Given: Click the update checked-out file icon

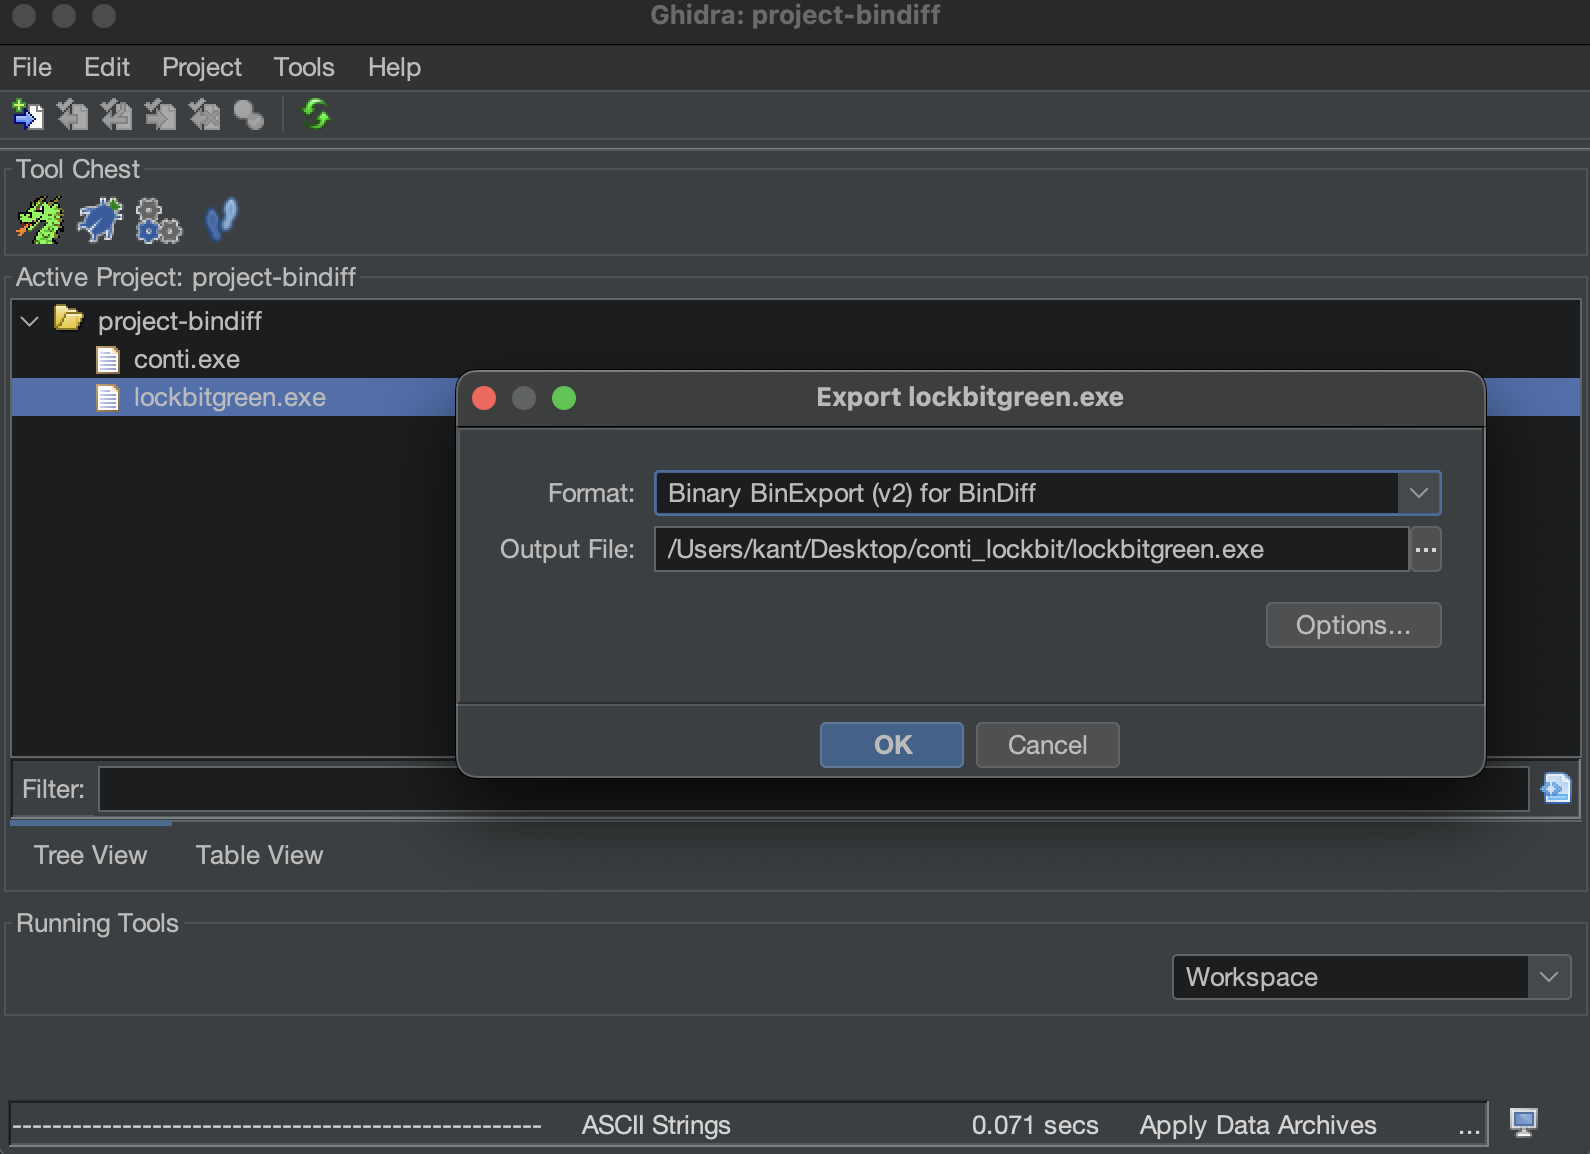Looking at the screenshot, I should click(116, 115).
